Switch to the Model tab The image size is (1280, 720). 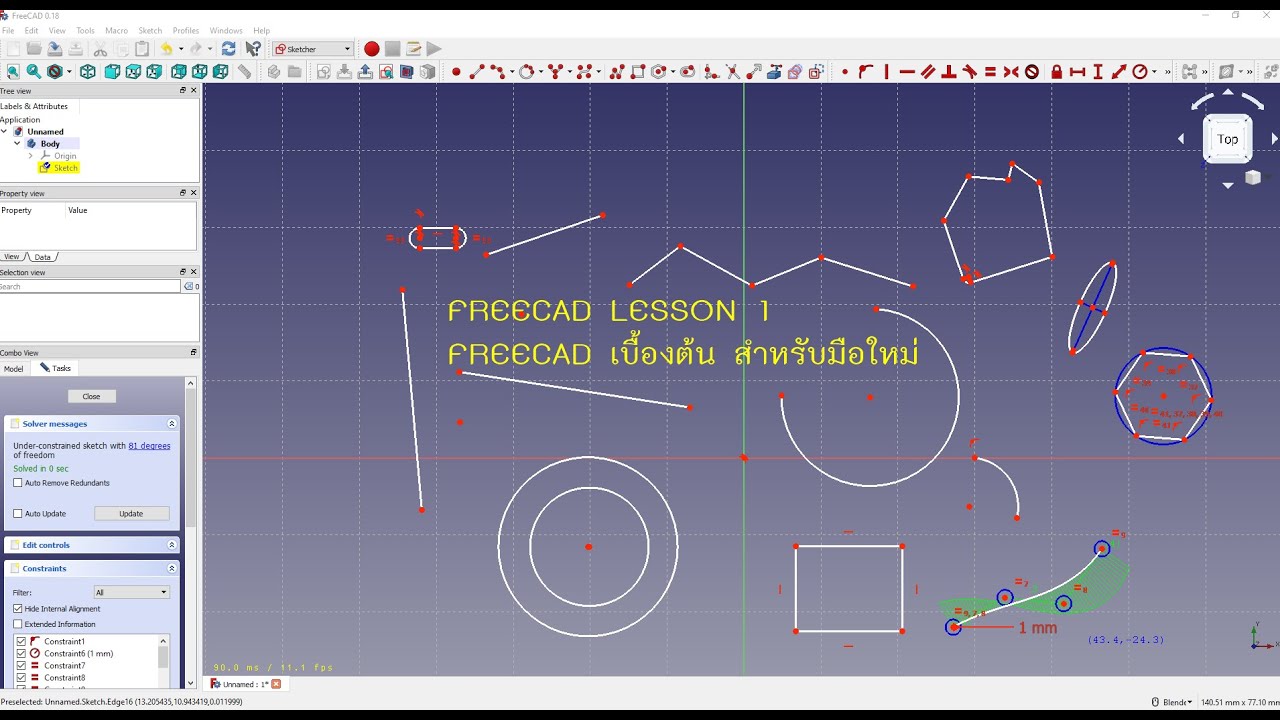point(14,369)
